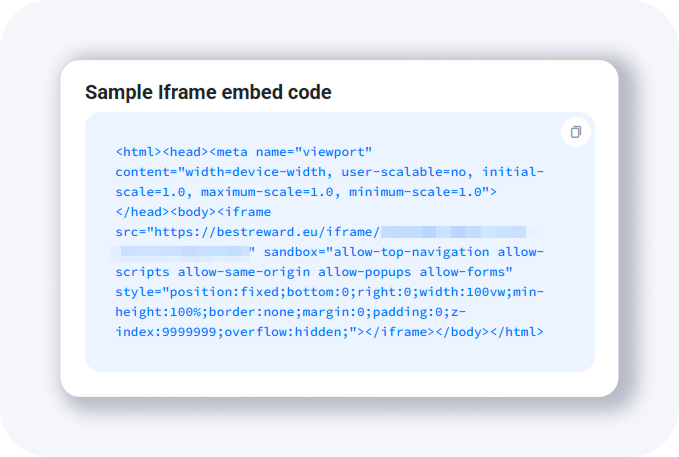679x457 pixels.
Task: Click the bestreward.eu iframe URL
Action: click(x=263, y=231)
